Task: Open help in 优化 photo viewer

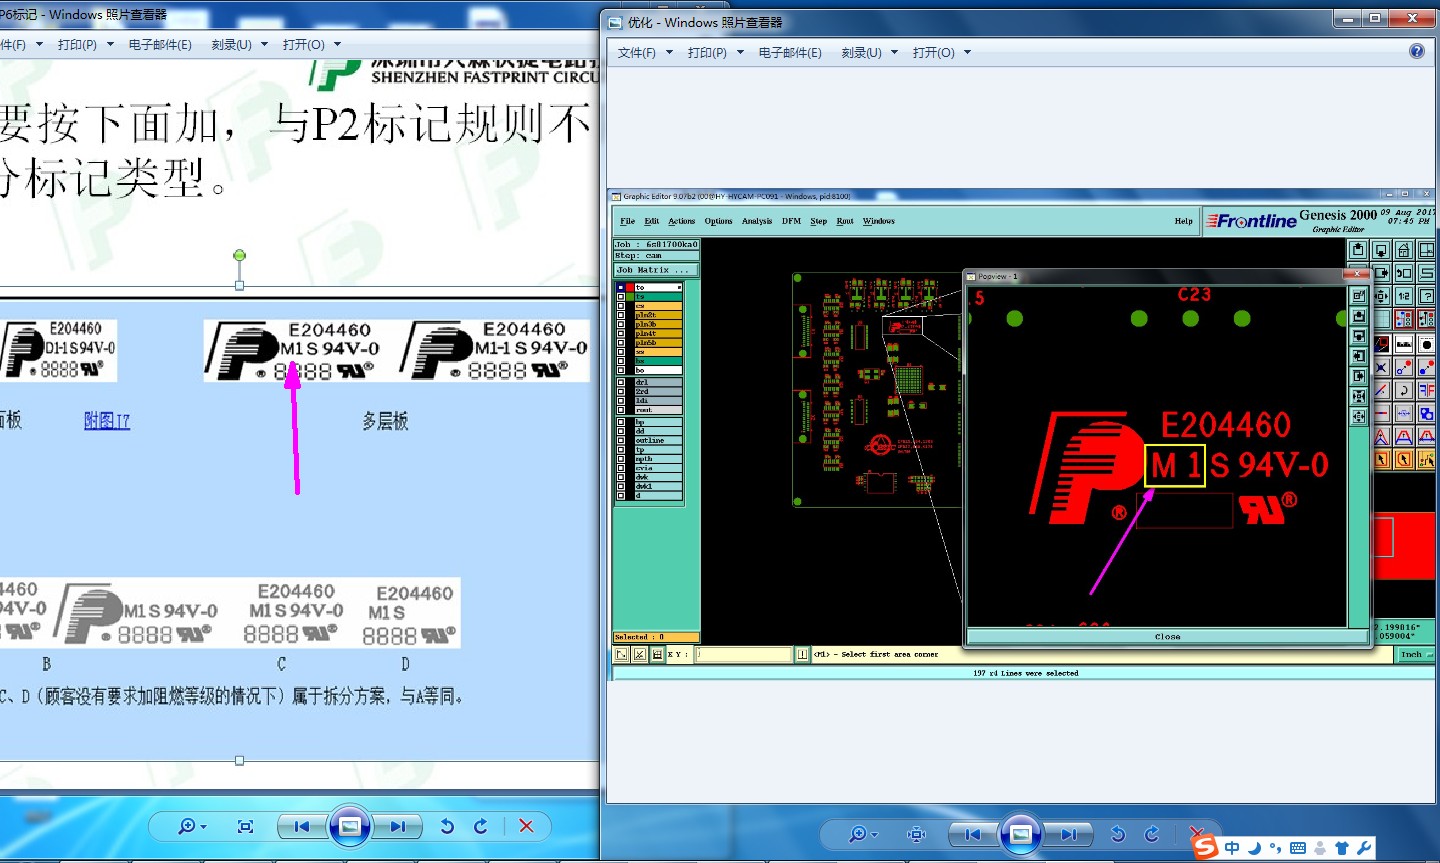Action: pyautogui.click(x=1417, y=51)
